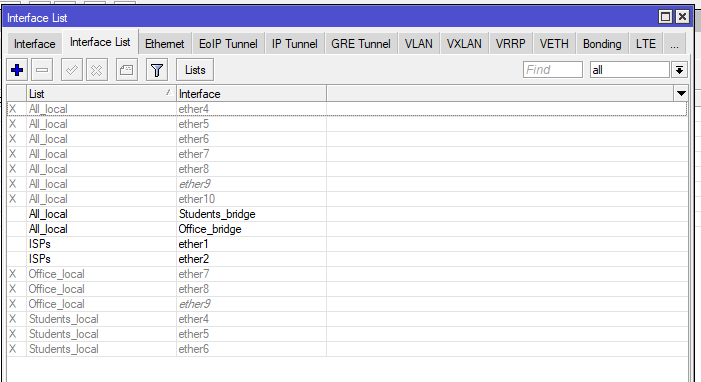Open the GRE Tunnel tab
The width and height of the screenshot is (701, 382).
361,44
